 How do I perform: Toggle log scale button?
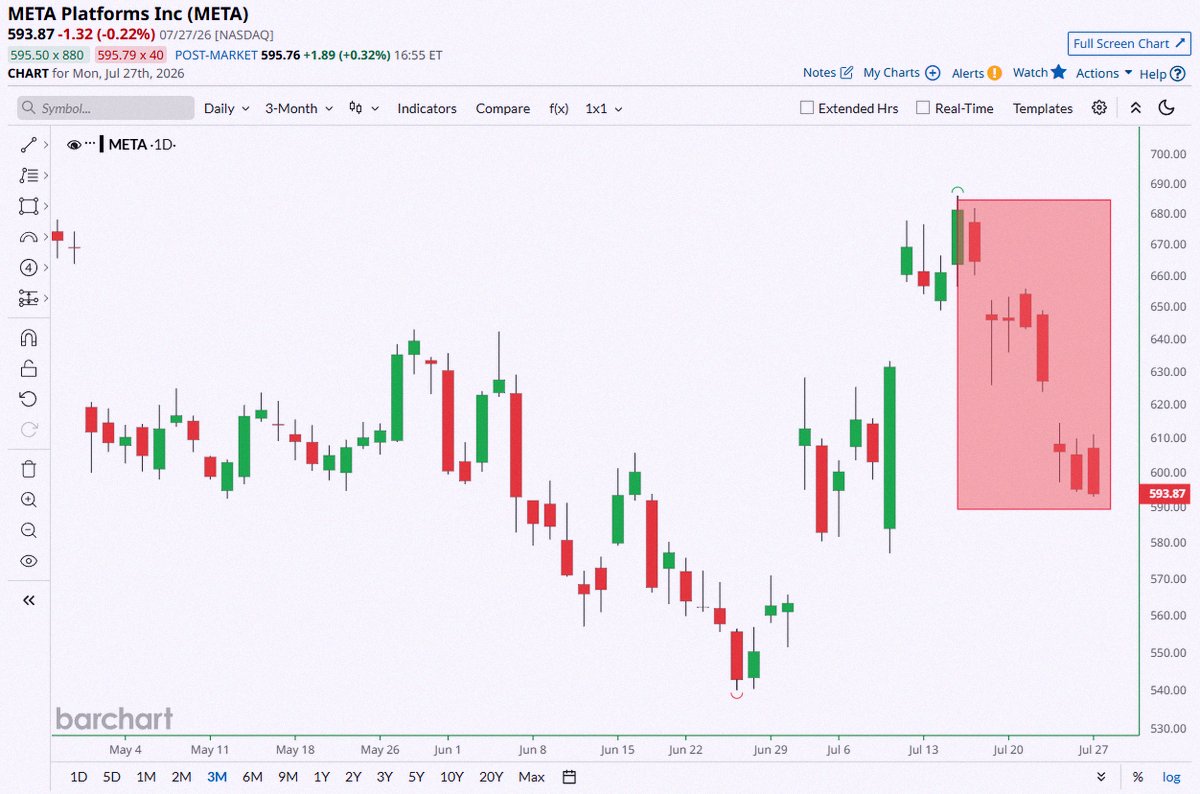coord(1170,777)
